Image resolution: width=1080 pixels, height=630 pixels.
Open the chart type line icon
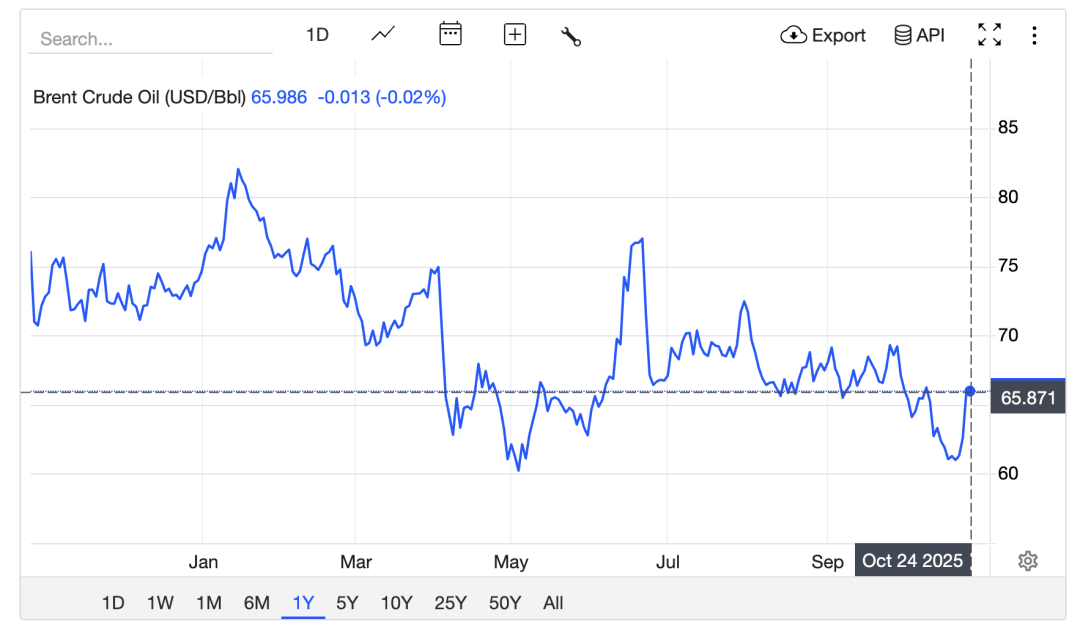click(383, 35)
